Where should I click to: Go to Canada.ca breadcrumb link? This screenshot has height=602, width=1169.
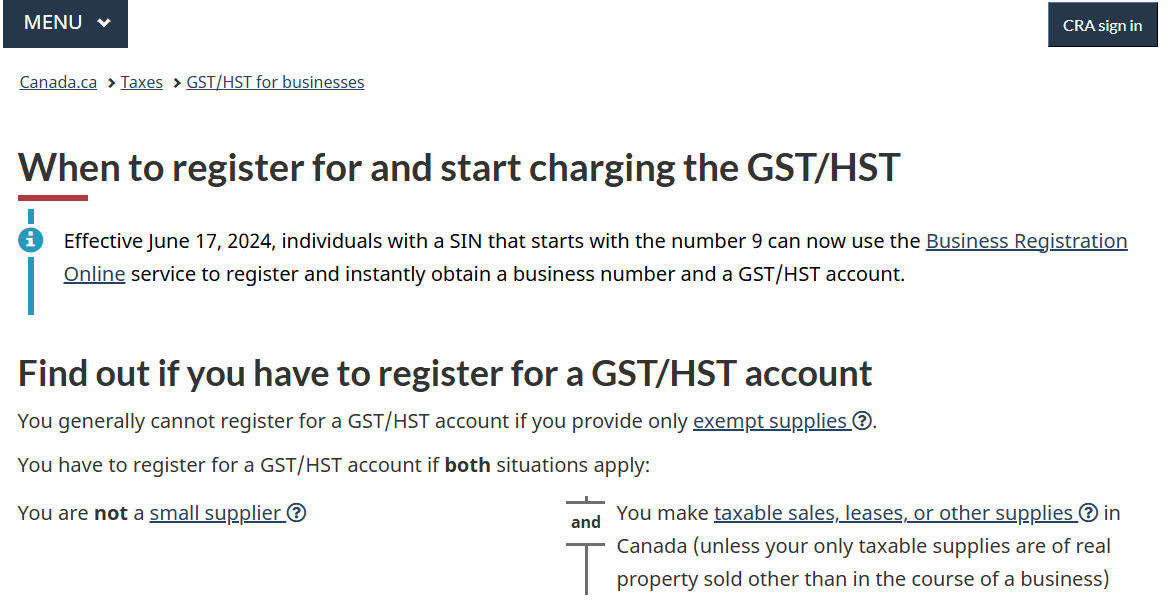click(x=58, y=82)
